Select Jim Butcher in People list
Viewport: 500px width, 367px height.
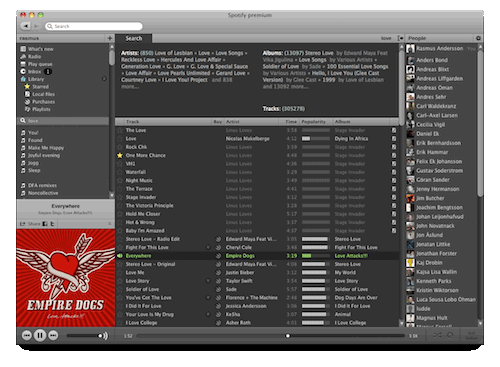(x=430, y=198)
